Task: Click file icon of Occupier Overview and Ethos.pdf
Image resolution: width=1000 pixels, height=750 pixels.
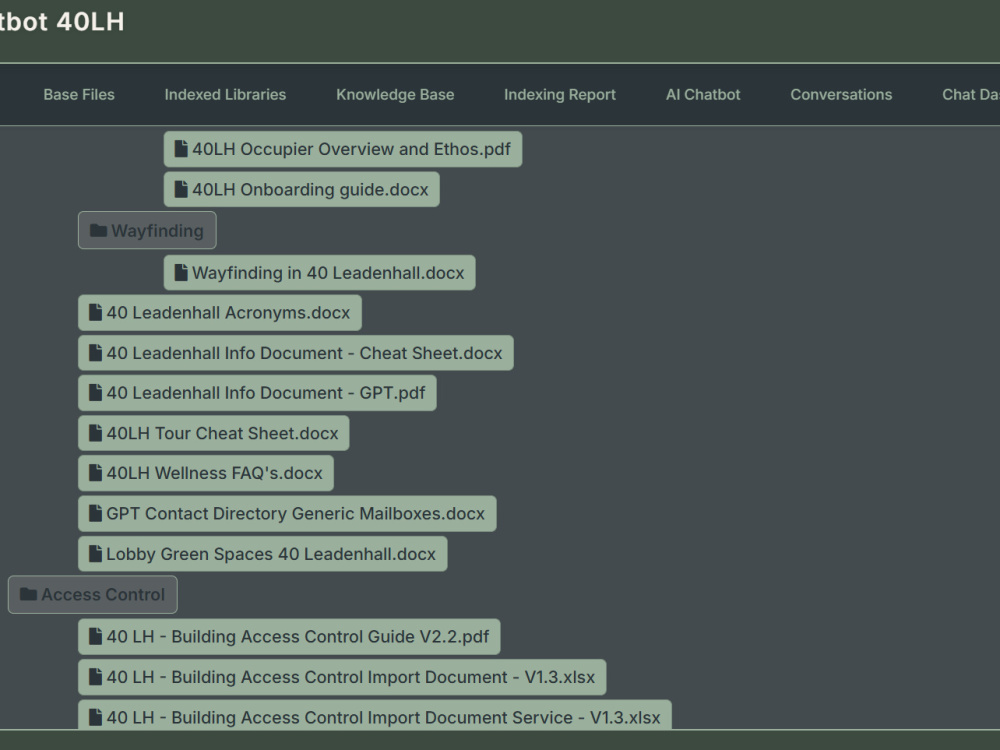Action: (181, 149)
